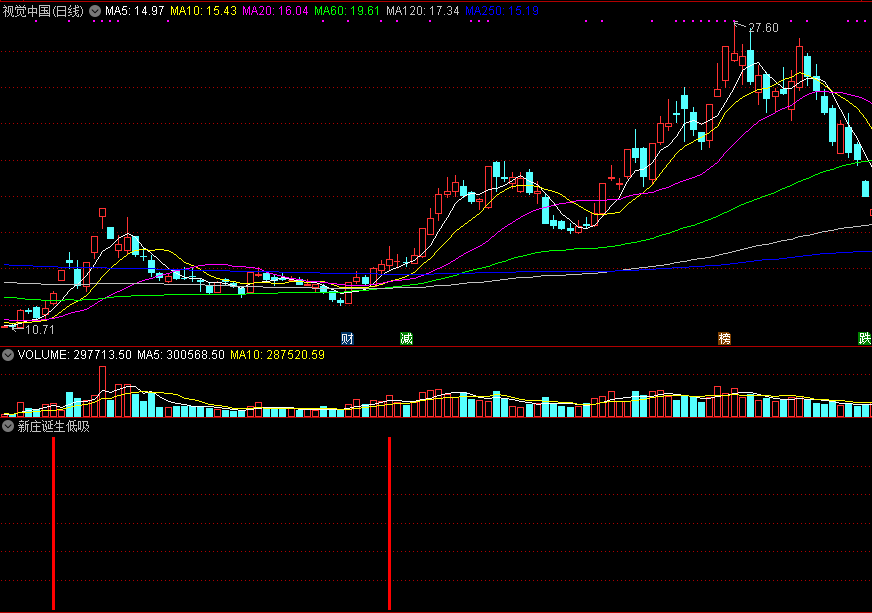Expand the VOLUME panel options arrow
Viewport: 872px width, 613px height.
pyautogui.click(x=8, y=355)
